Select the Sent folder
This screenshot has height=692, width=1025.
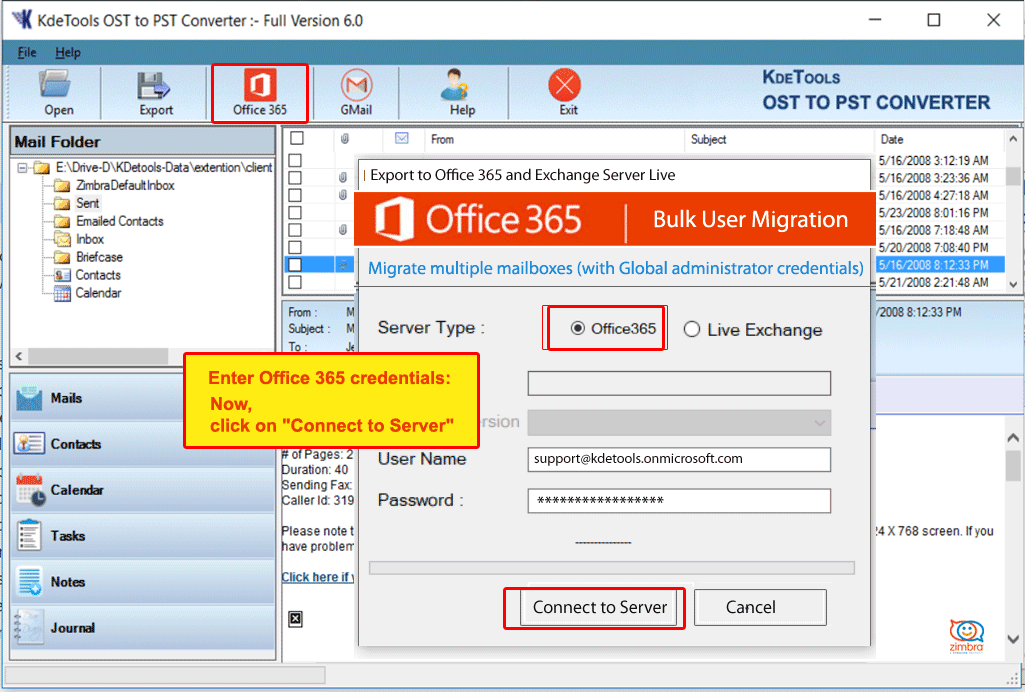pos(87,203)
